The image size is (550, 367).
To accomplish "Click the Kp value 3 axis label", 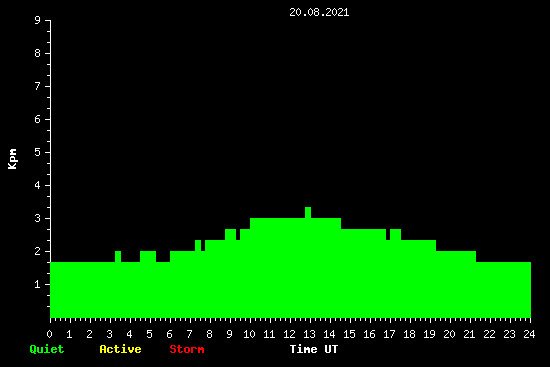I will tap(38, 218).
